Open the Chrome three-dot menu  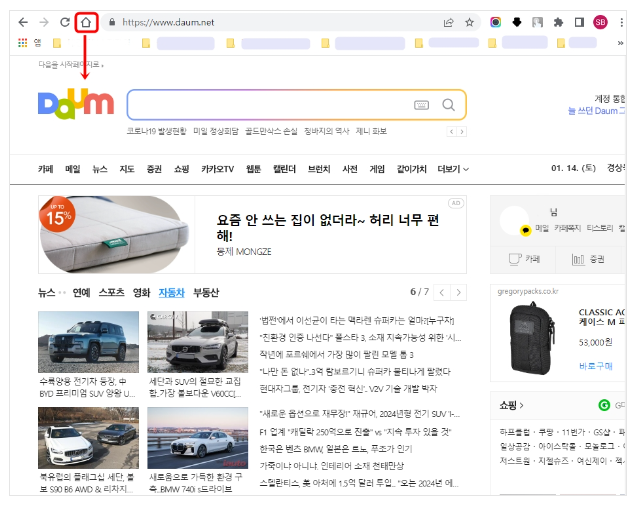coord(621,22)
